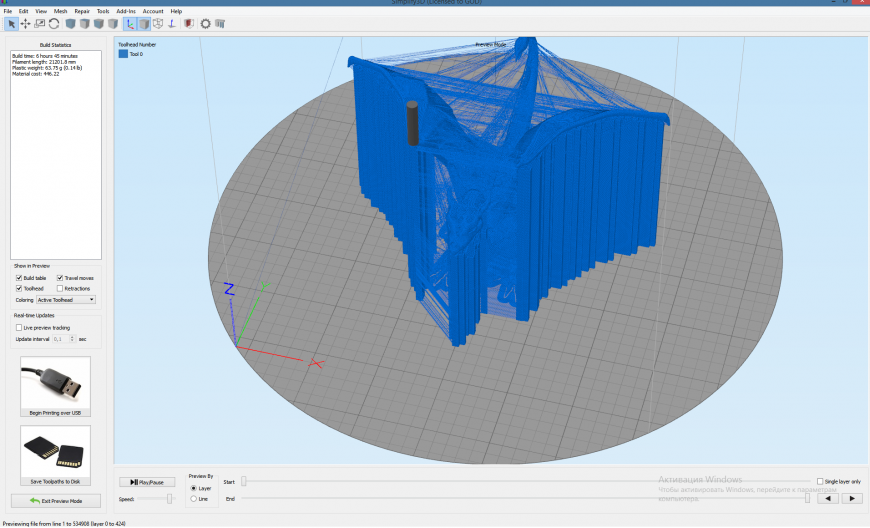This screenshot has width=870, height=528.
Task: Select the arrow pointer tool in toolbar
Action: tap(12, 23)
